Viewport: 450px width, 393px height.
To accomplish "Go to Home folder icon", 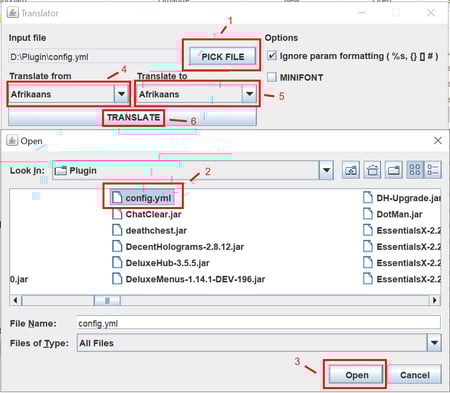I will click(372, 170).
